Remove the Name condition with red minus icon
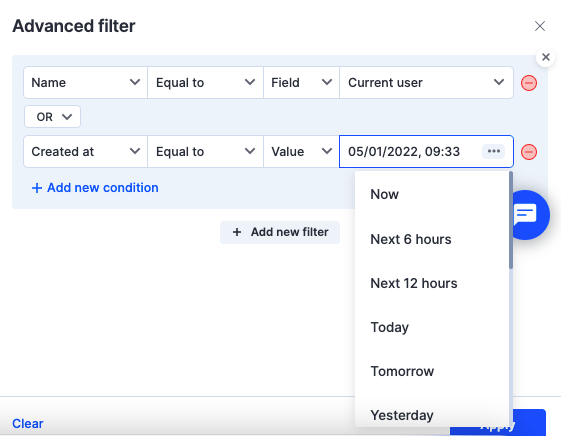Image resolution: width=561 pixels, height=436 pixels. click(x=528, y=83)
